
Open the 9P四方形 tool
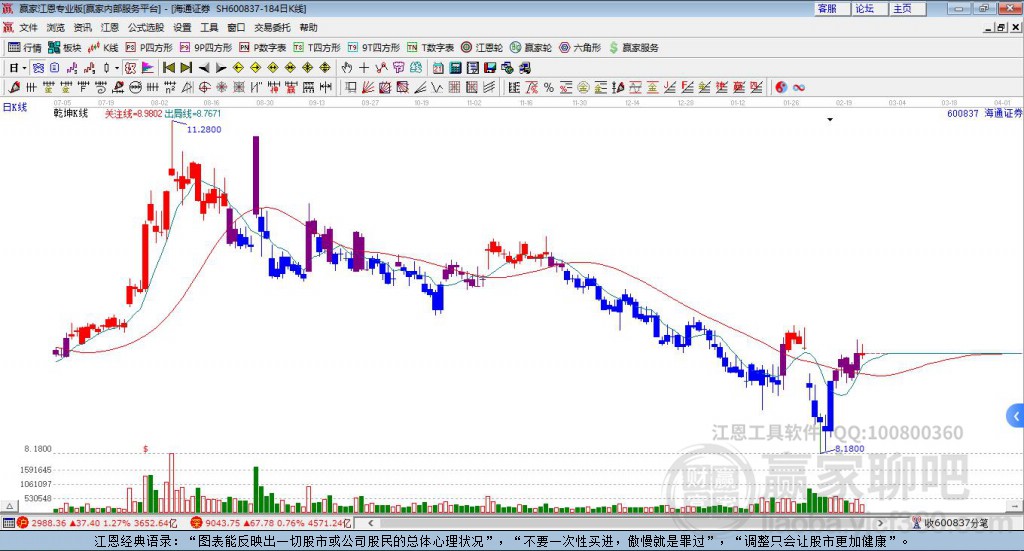(206, 48)
